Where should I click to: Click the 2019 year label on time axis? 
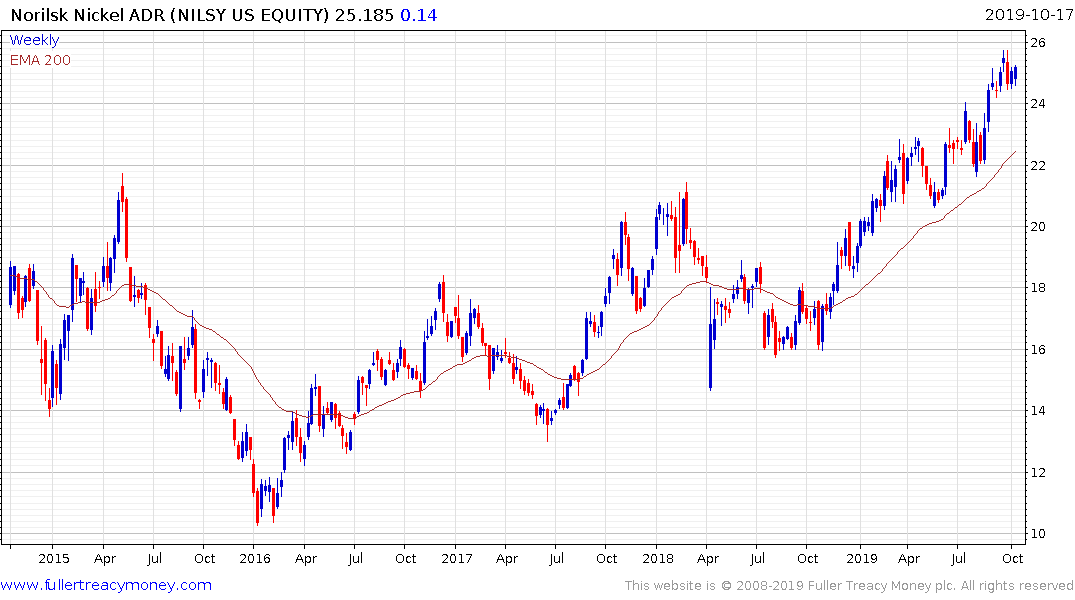pyautogui.click(x=862, y=558)
